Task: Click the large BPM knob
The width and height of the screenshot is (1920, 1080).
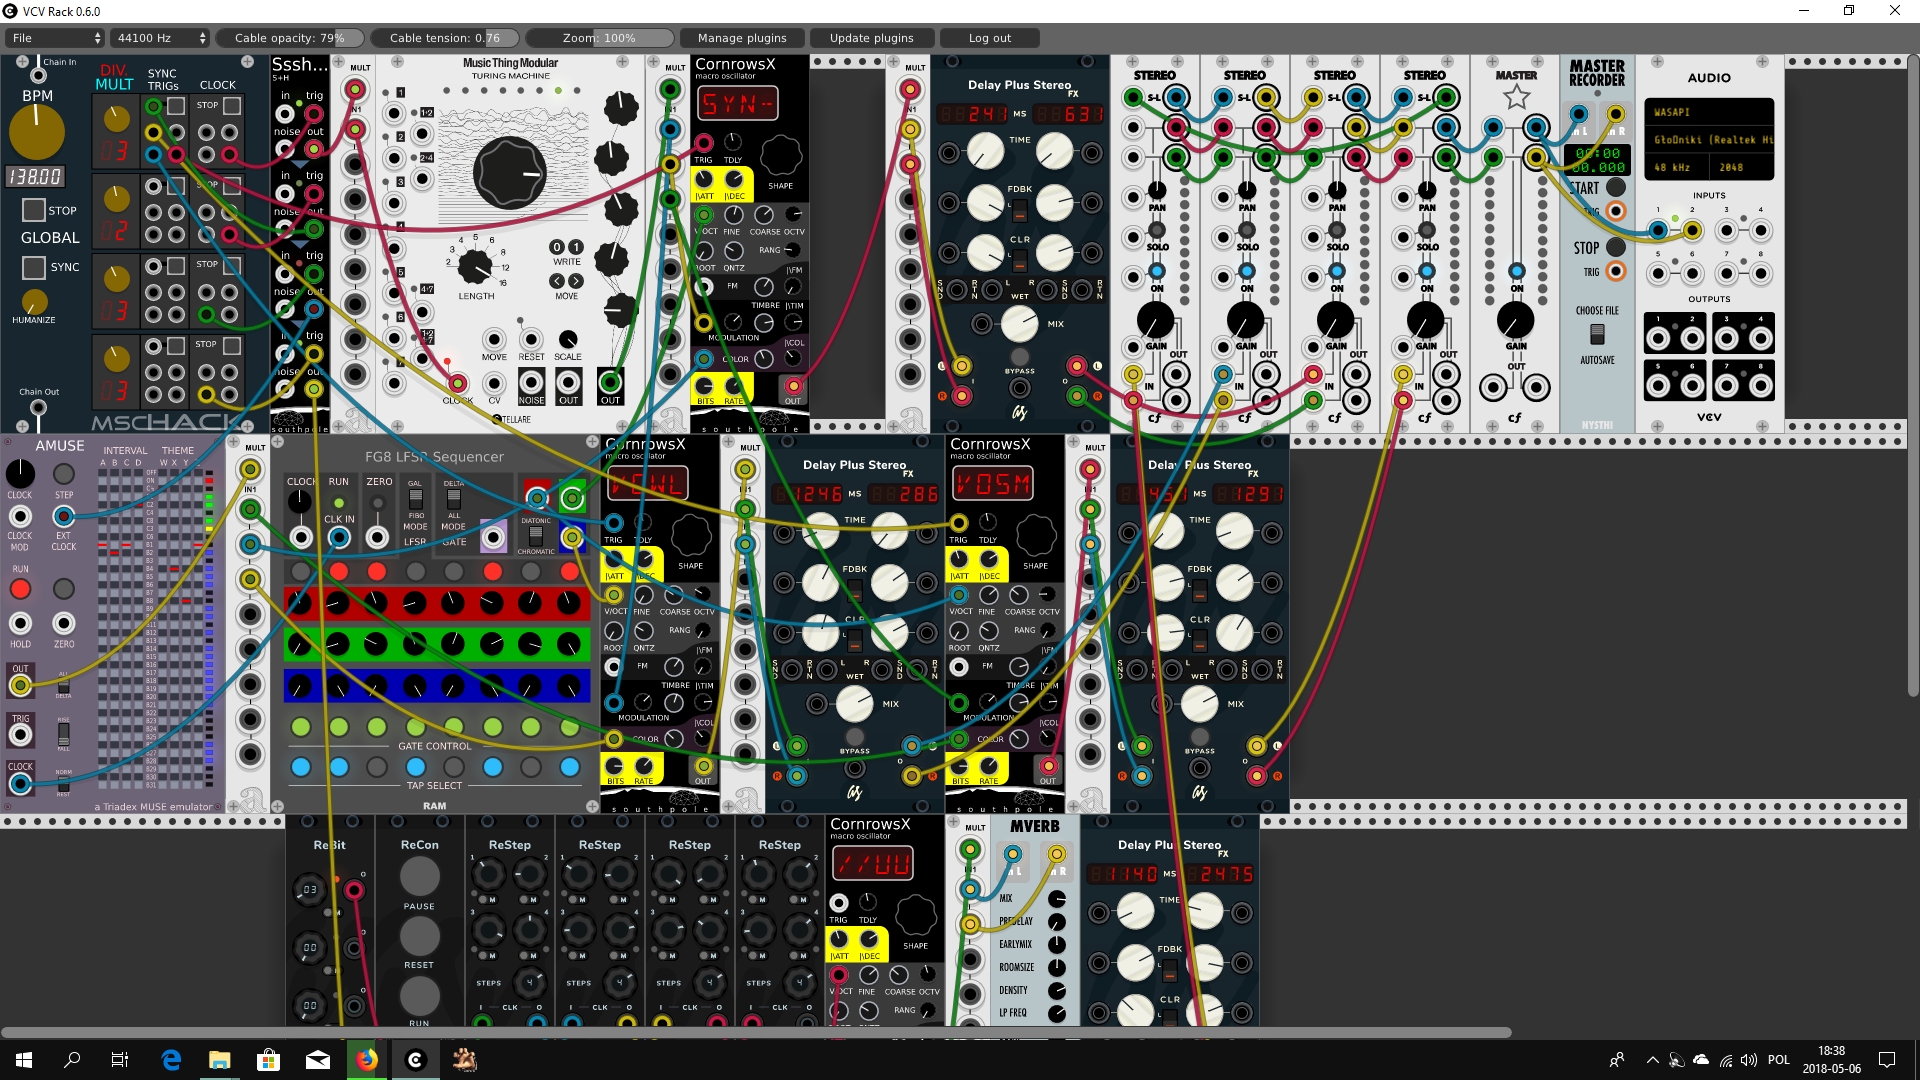Action: tap(37, 132)
